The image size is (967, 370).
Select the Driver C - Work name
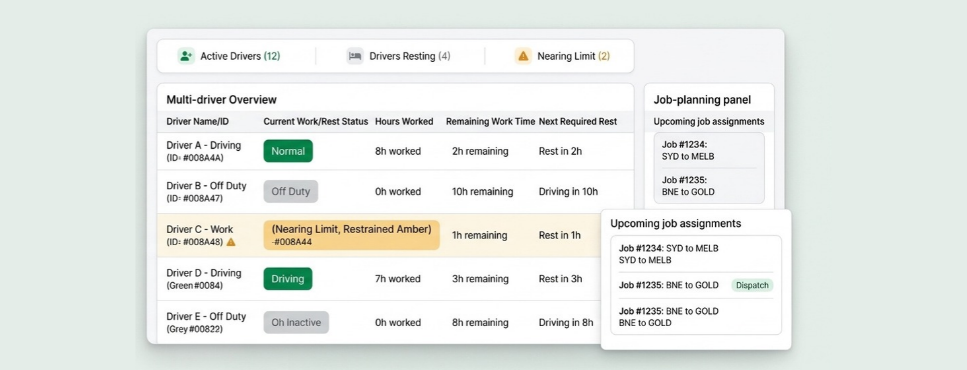click(200, 229)
